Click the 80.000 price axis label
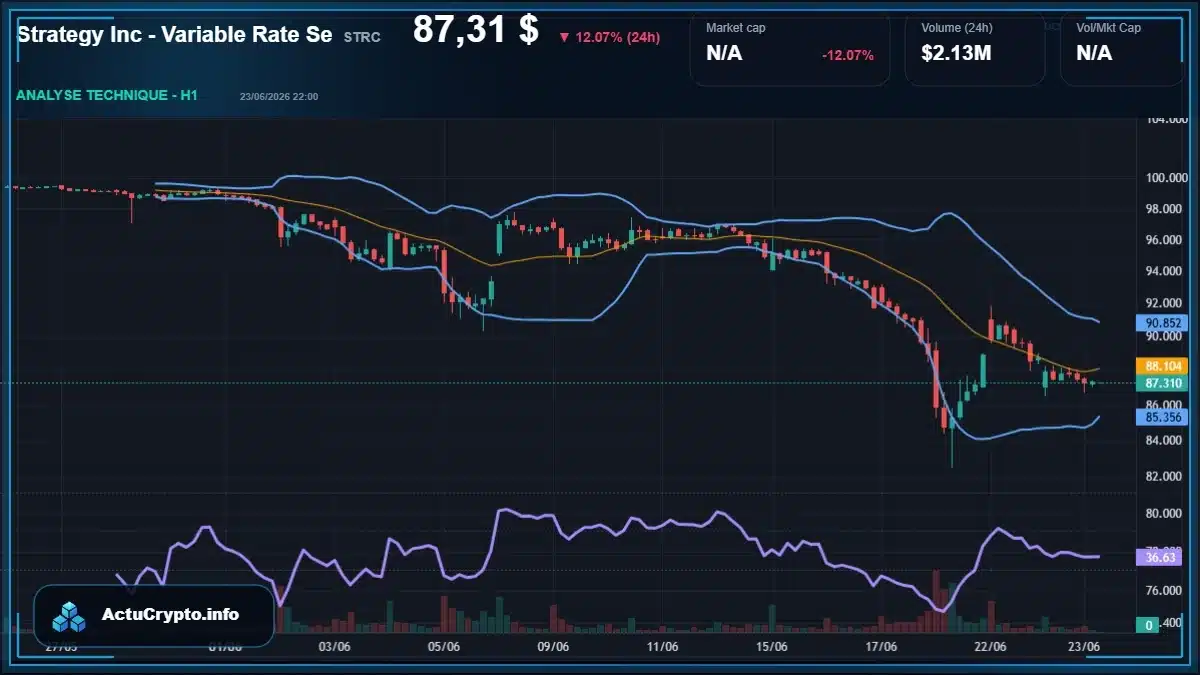The image size is (1200, 675). (1163, 513)
